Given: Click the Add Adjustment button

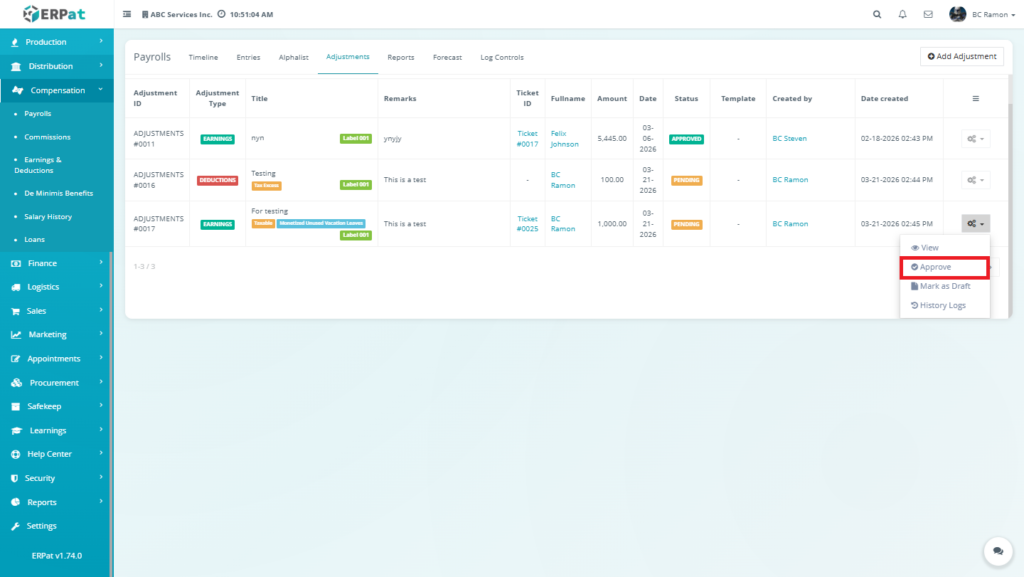Looking at the screenshot, I should tap(961, 57).
